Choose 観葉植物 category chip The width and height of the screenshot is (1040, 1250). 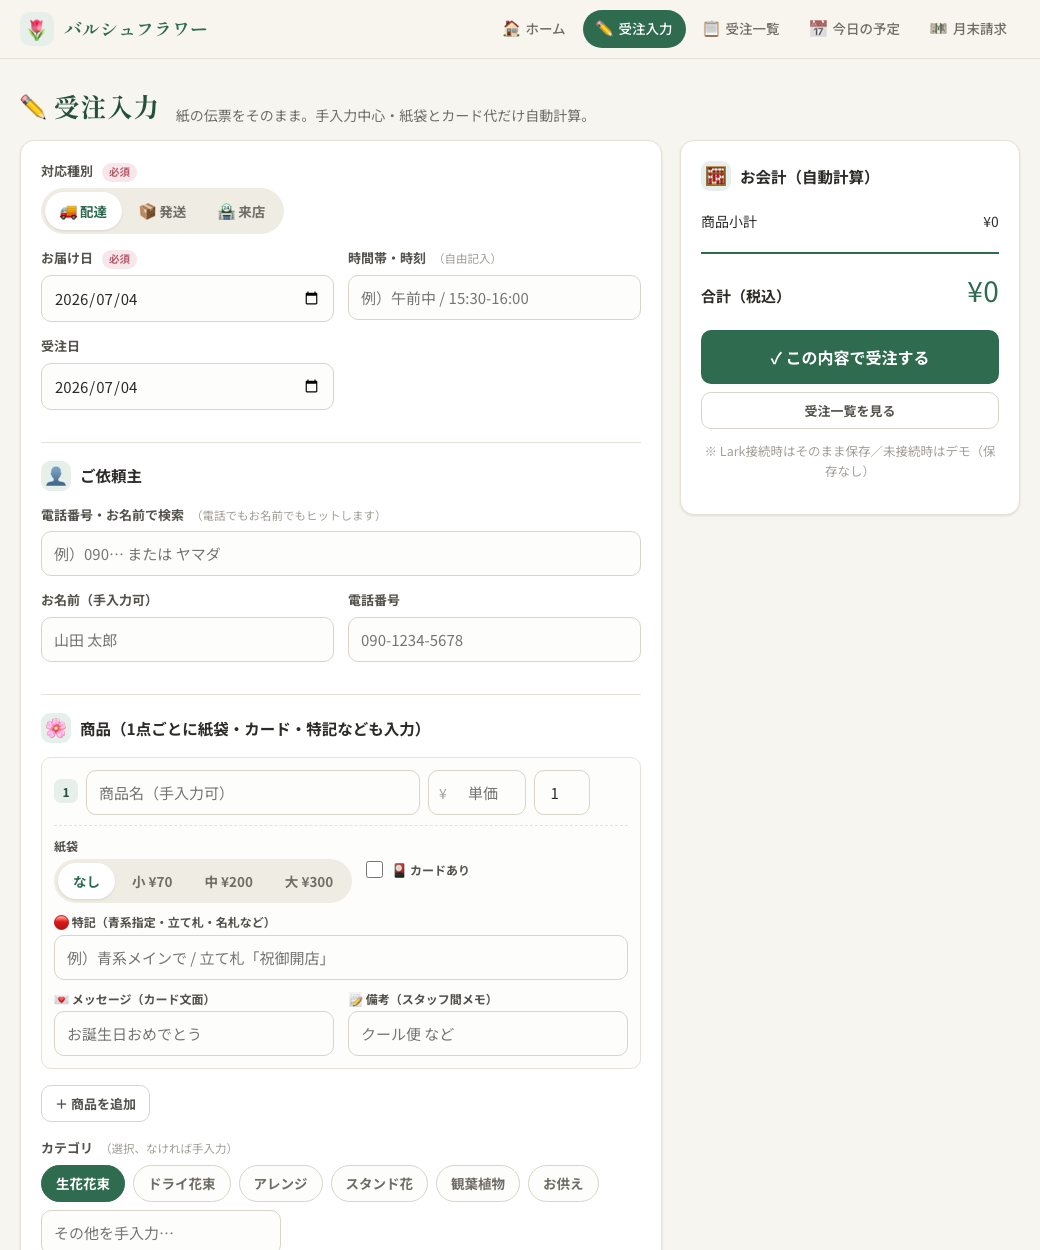coord(478,1184)
